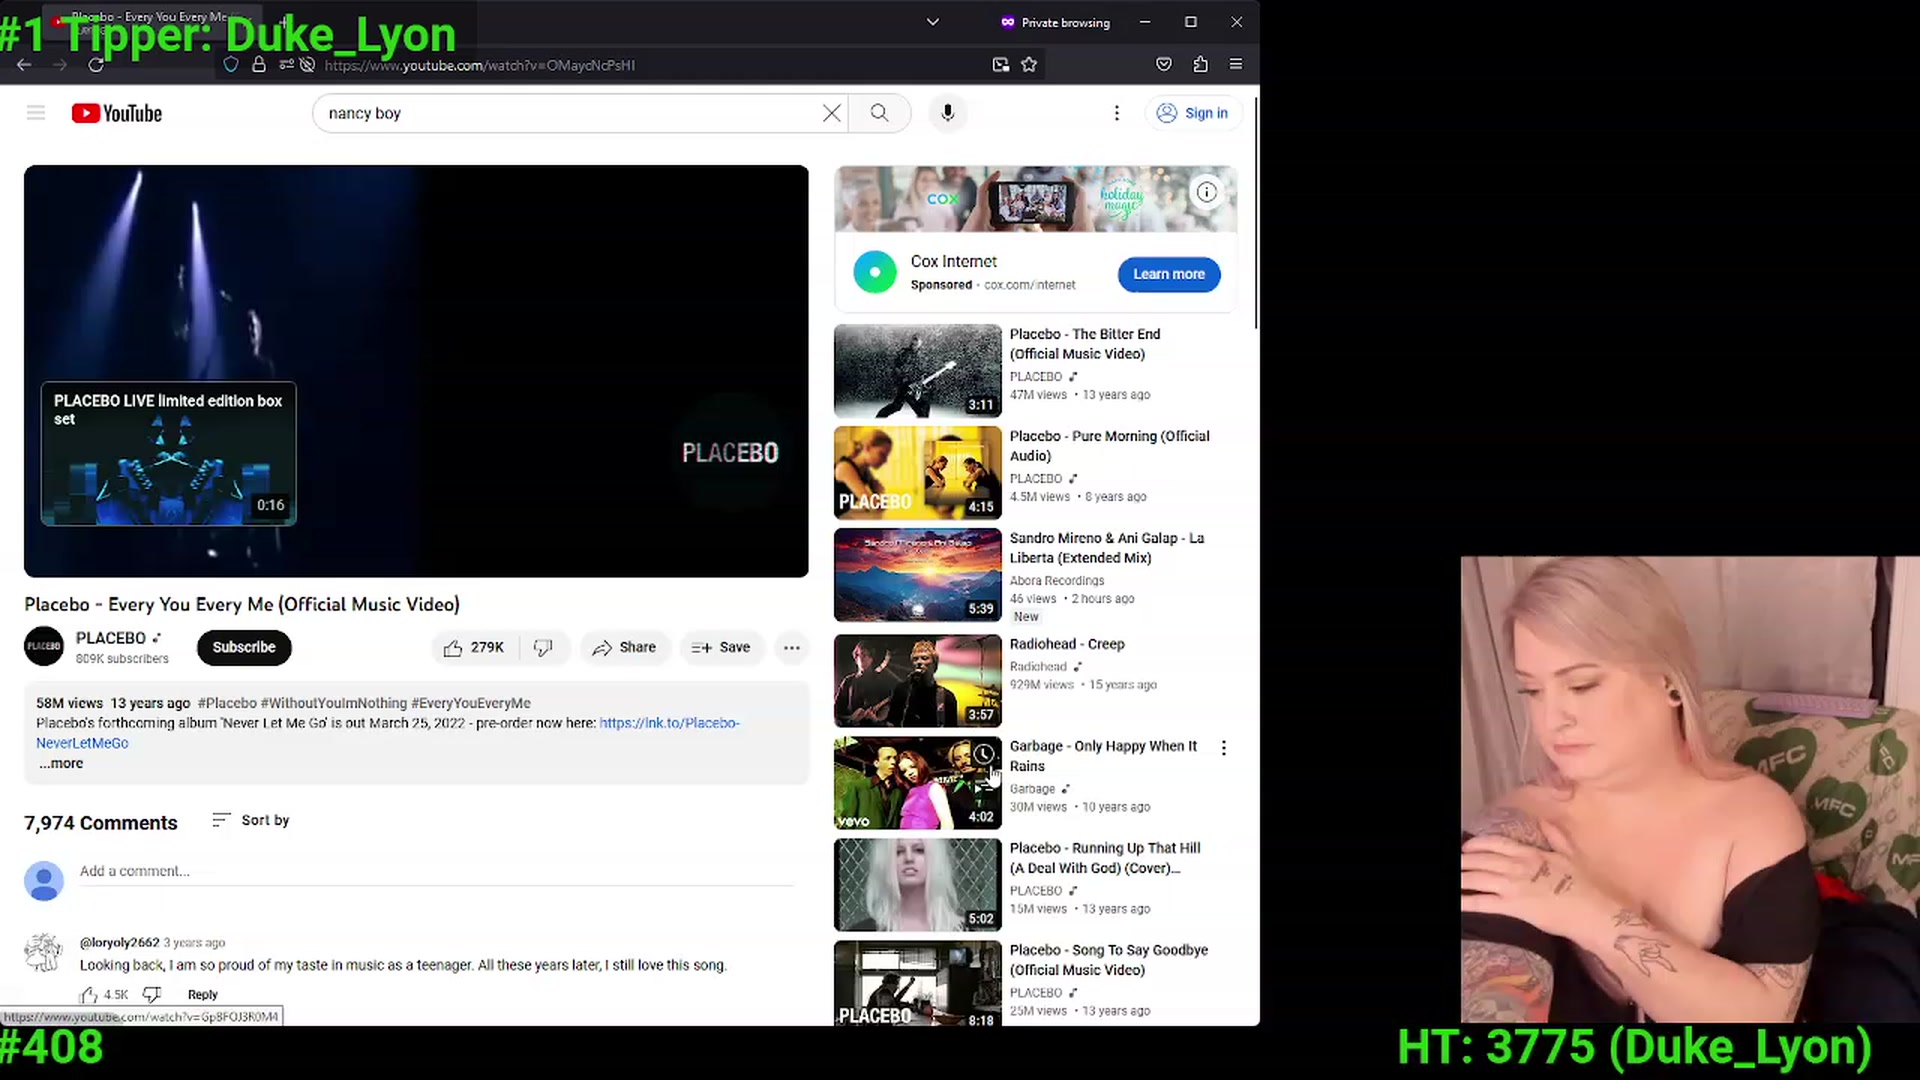Open the Firefox application menu
The height and width of the screenshot is (1080, 1920).
point(1236,65)
